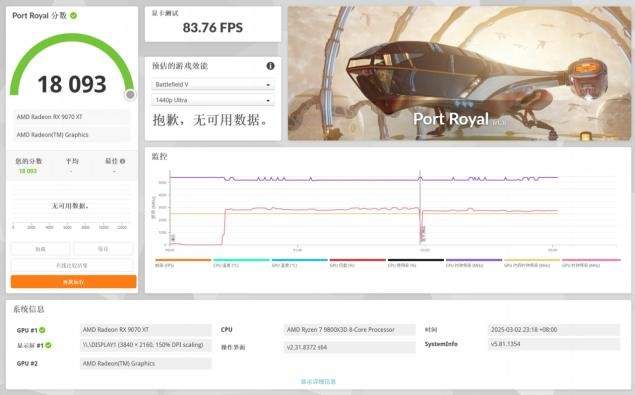Image resolution: width=635 pixels, height=395 pixels.
Task: Open info icon in estimated game performance panel
Action: point(270,66)
